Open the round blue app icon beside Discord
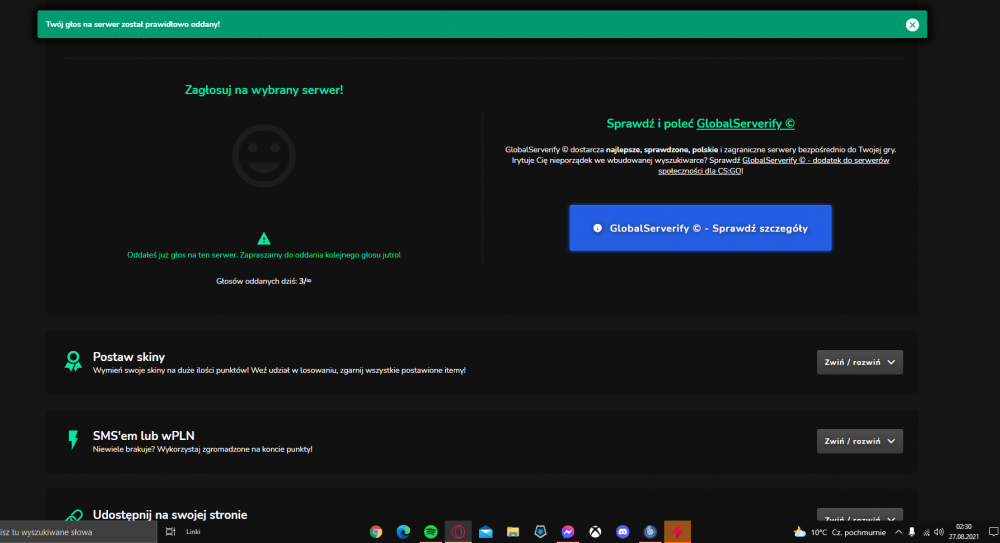Screen dimensions: 1000x543 650,532
